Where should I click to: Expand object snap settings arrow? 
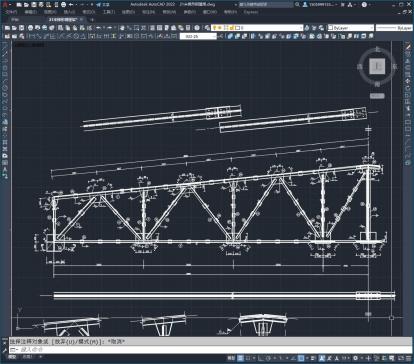(307, 358)
